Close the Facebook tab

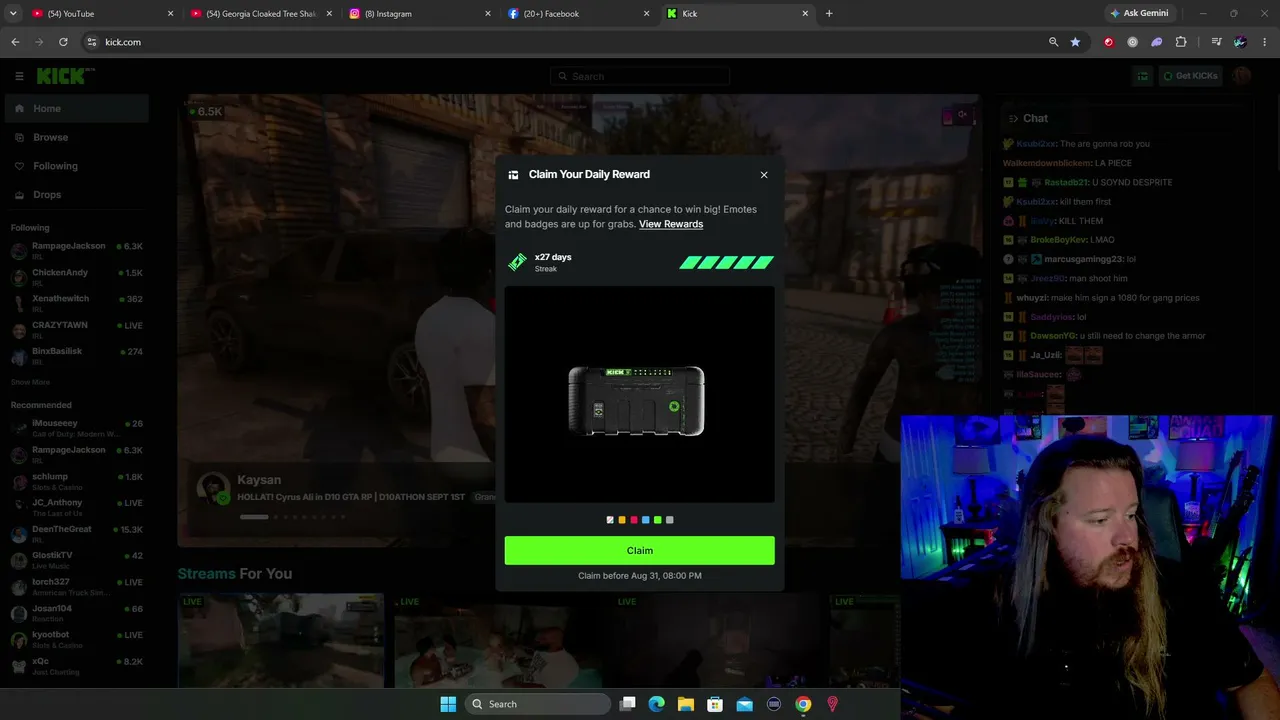[x=646, y=14]
